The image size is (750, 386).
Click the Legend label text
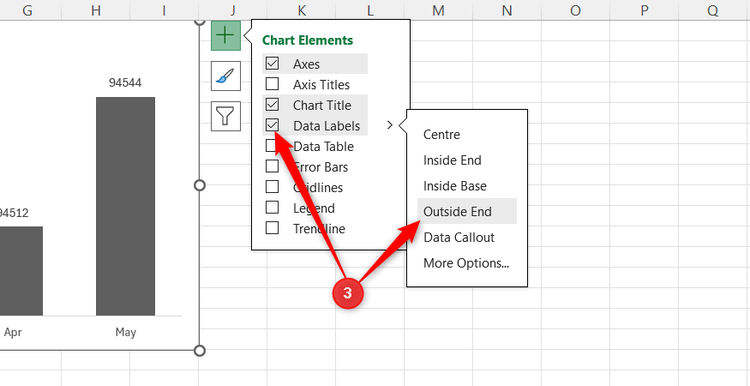click(x=314, y=208)
